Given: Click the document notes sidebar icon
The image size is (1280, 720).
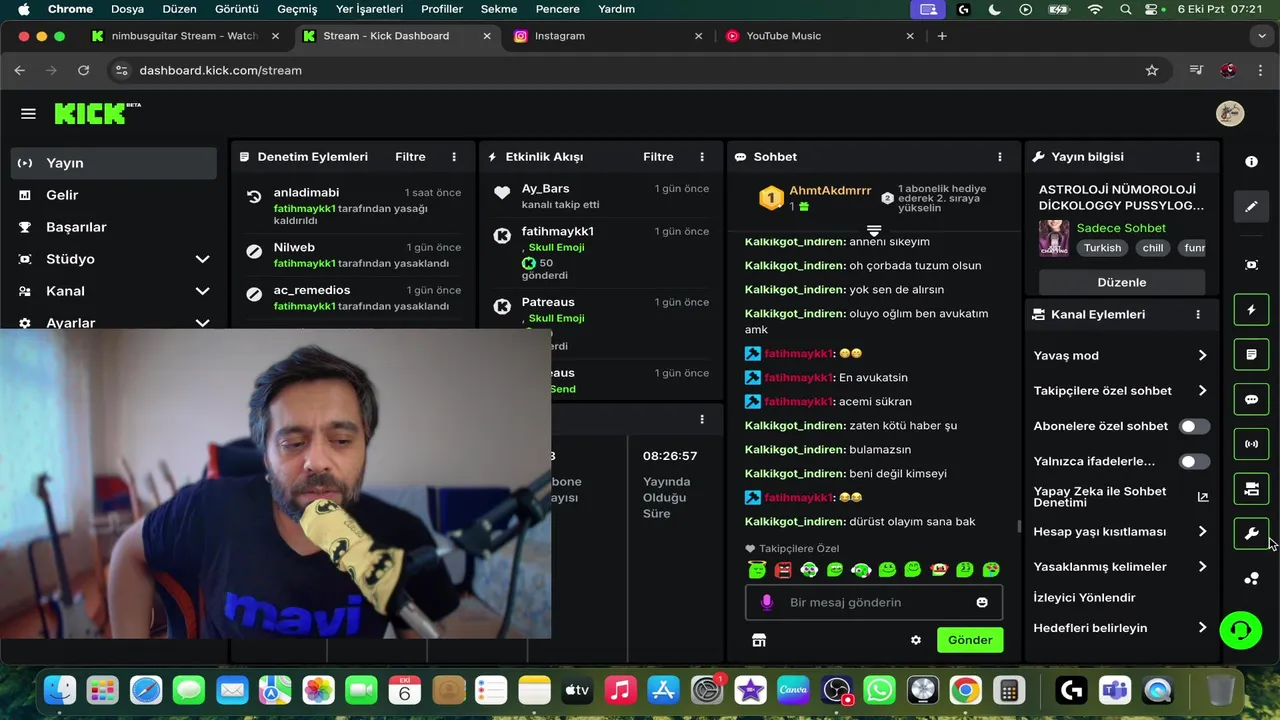Looking at the screenshot, I should tap(1251, 355).
